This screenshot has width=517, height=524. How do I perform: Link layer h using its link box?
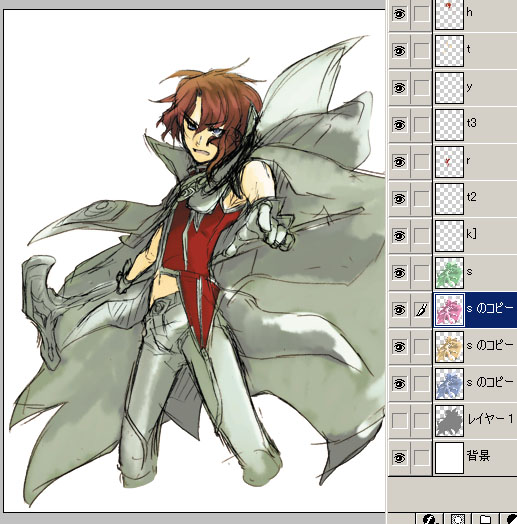[421, 14]
